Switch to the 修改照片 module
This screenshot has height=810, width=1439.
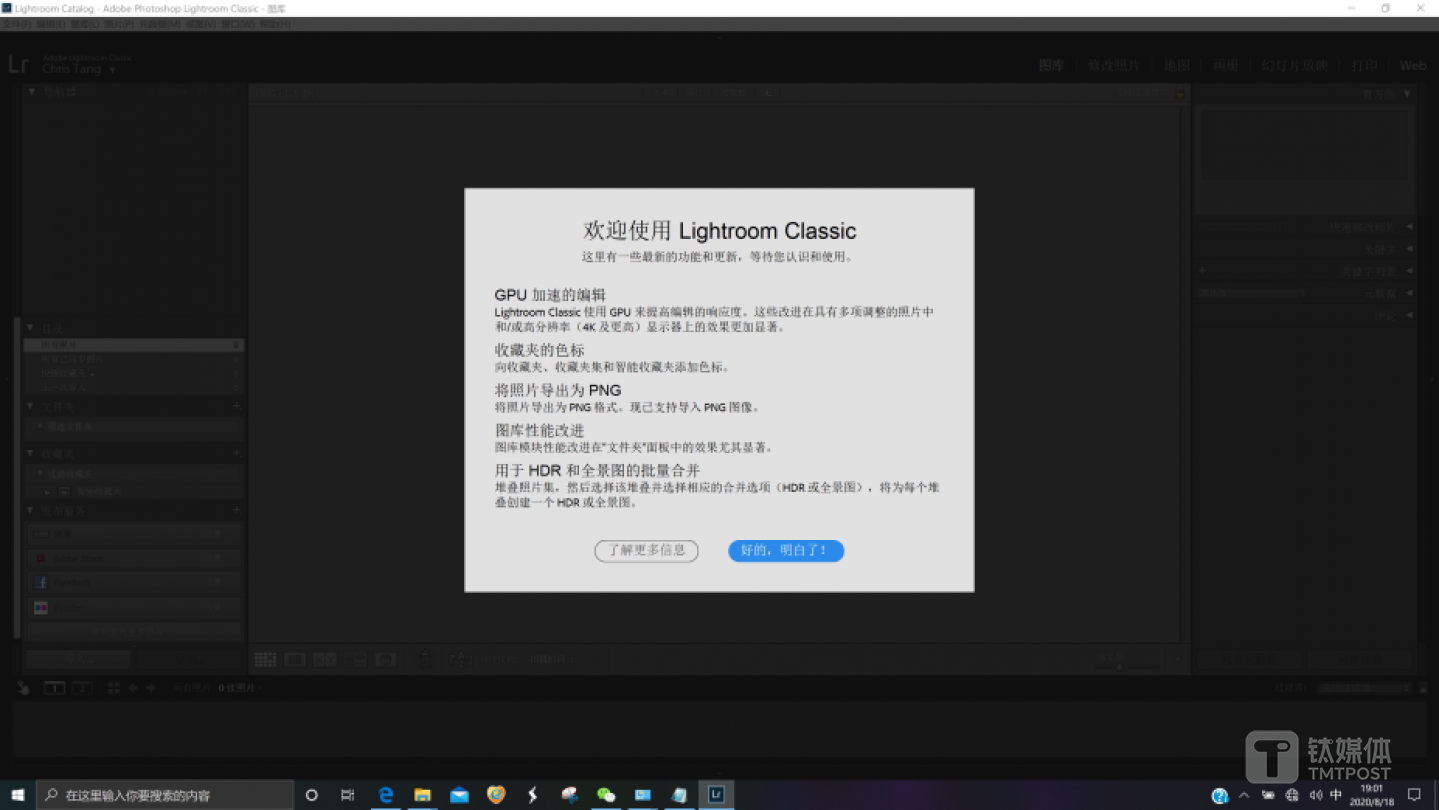(1113, 65)
